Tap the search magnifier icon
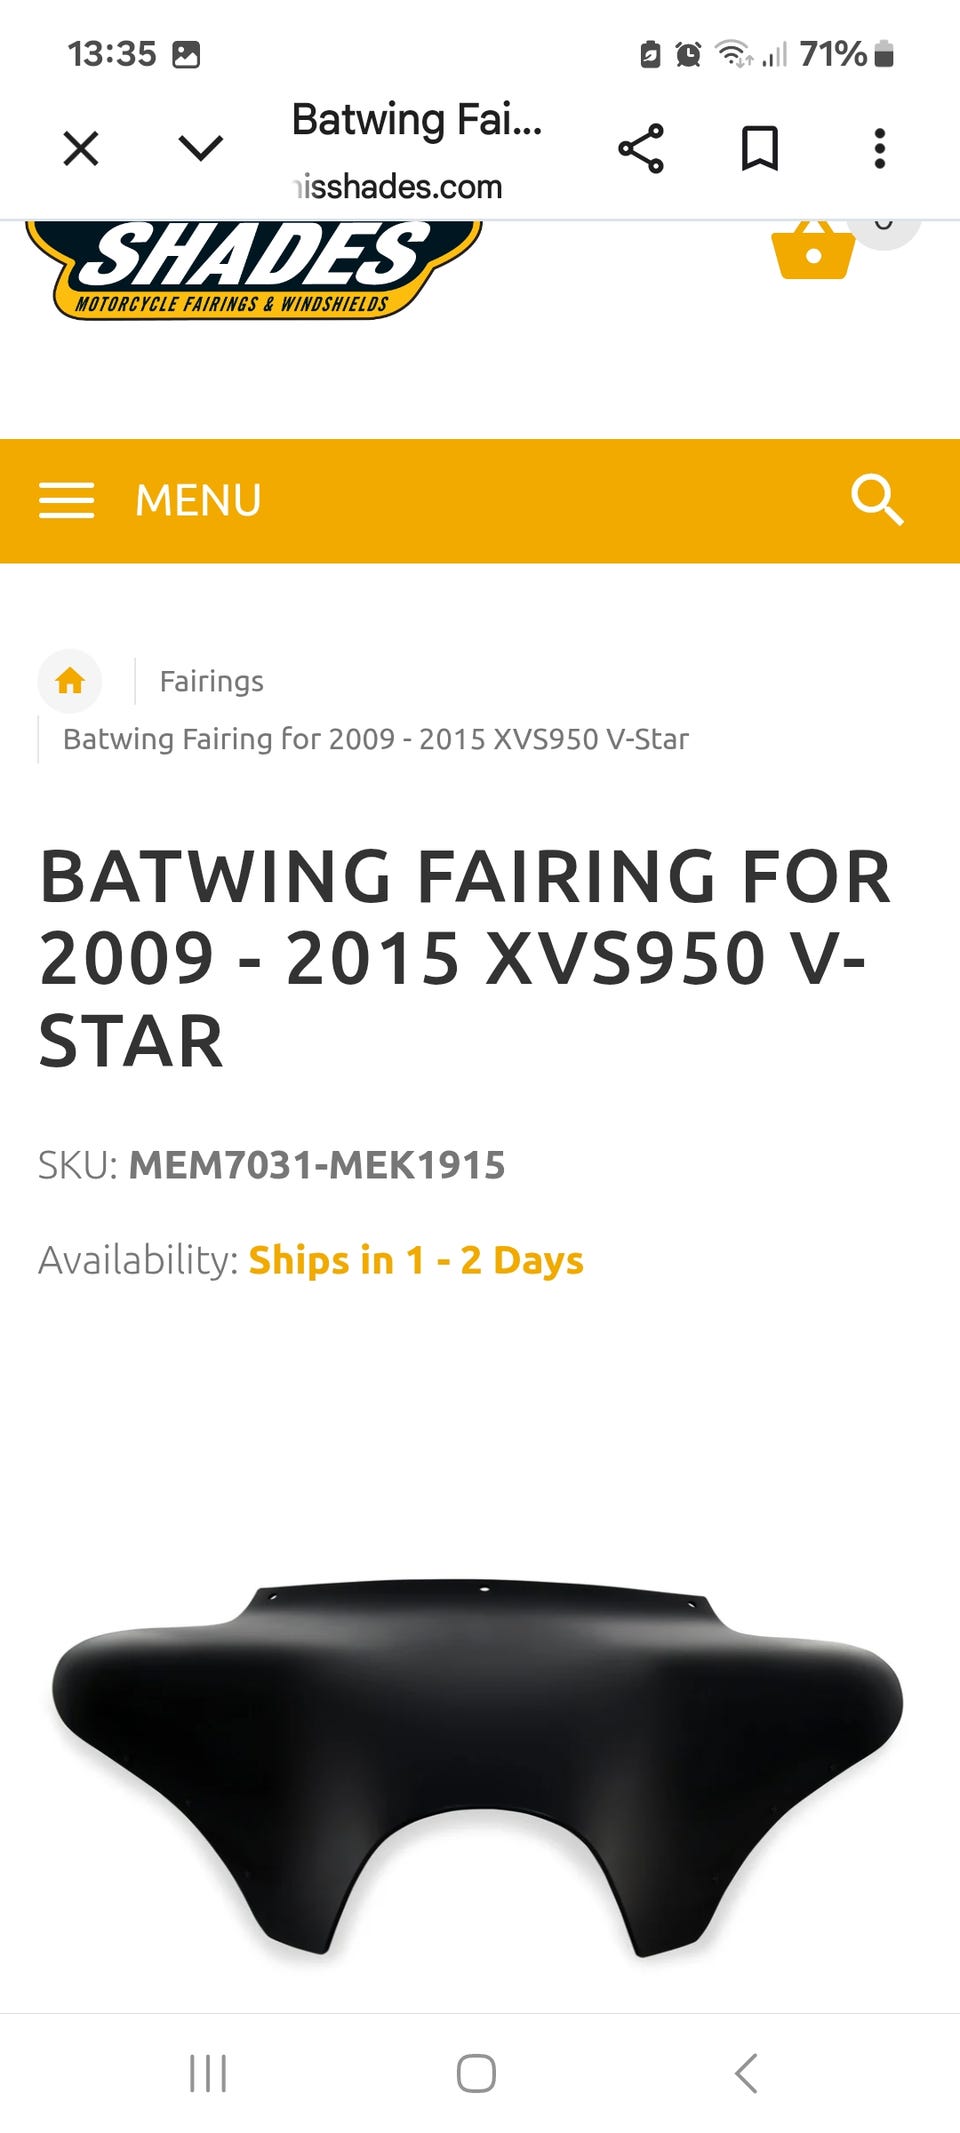 [x=876, y=500]
